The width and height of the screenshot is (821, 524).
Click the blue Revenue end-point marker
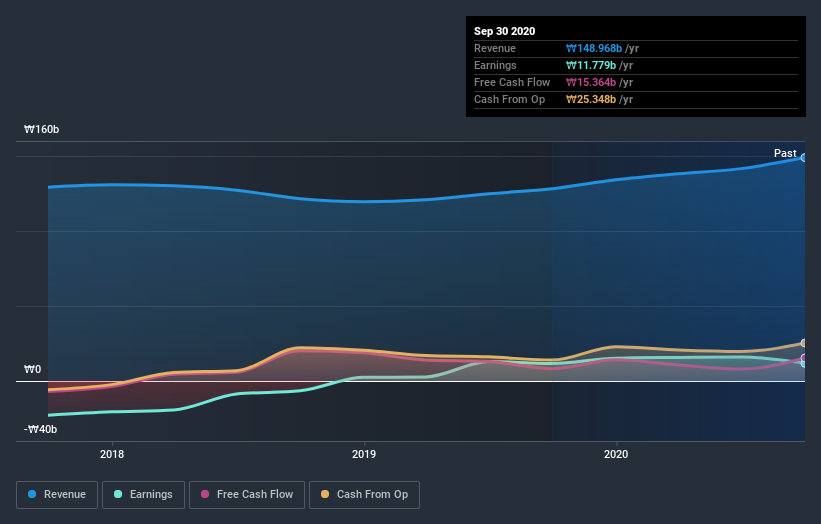point(803,158)
